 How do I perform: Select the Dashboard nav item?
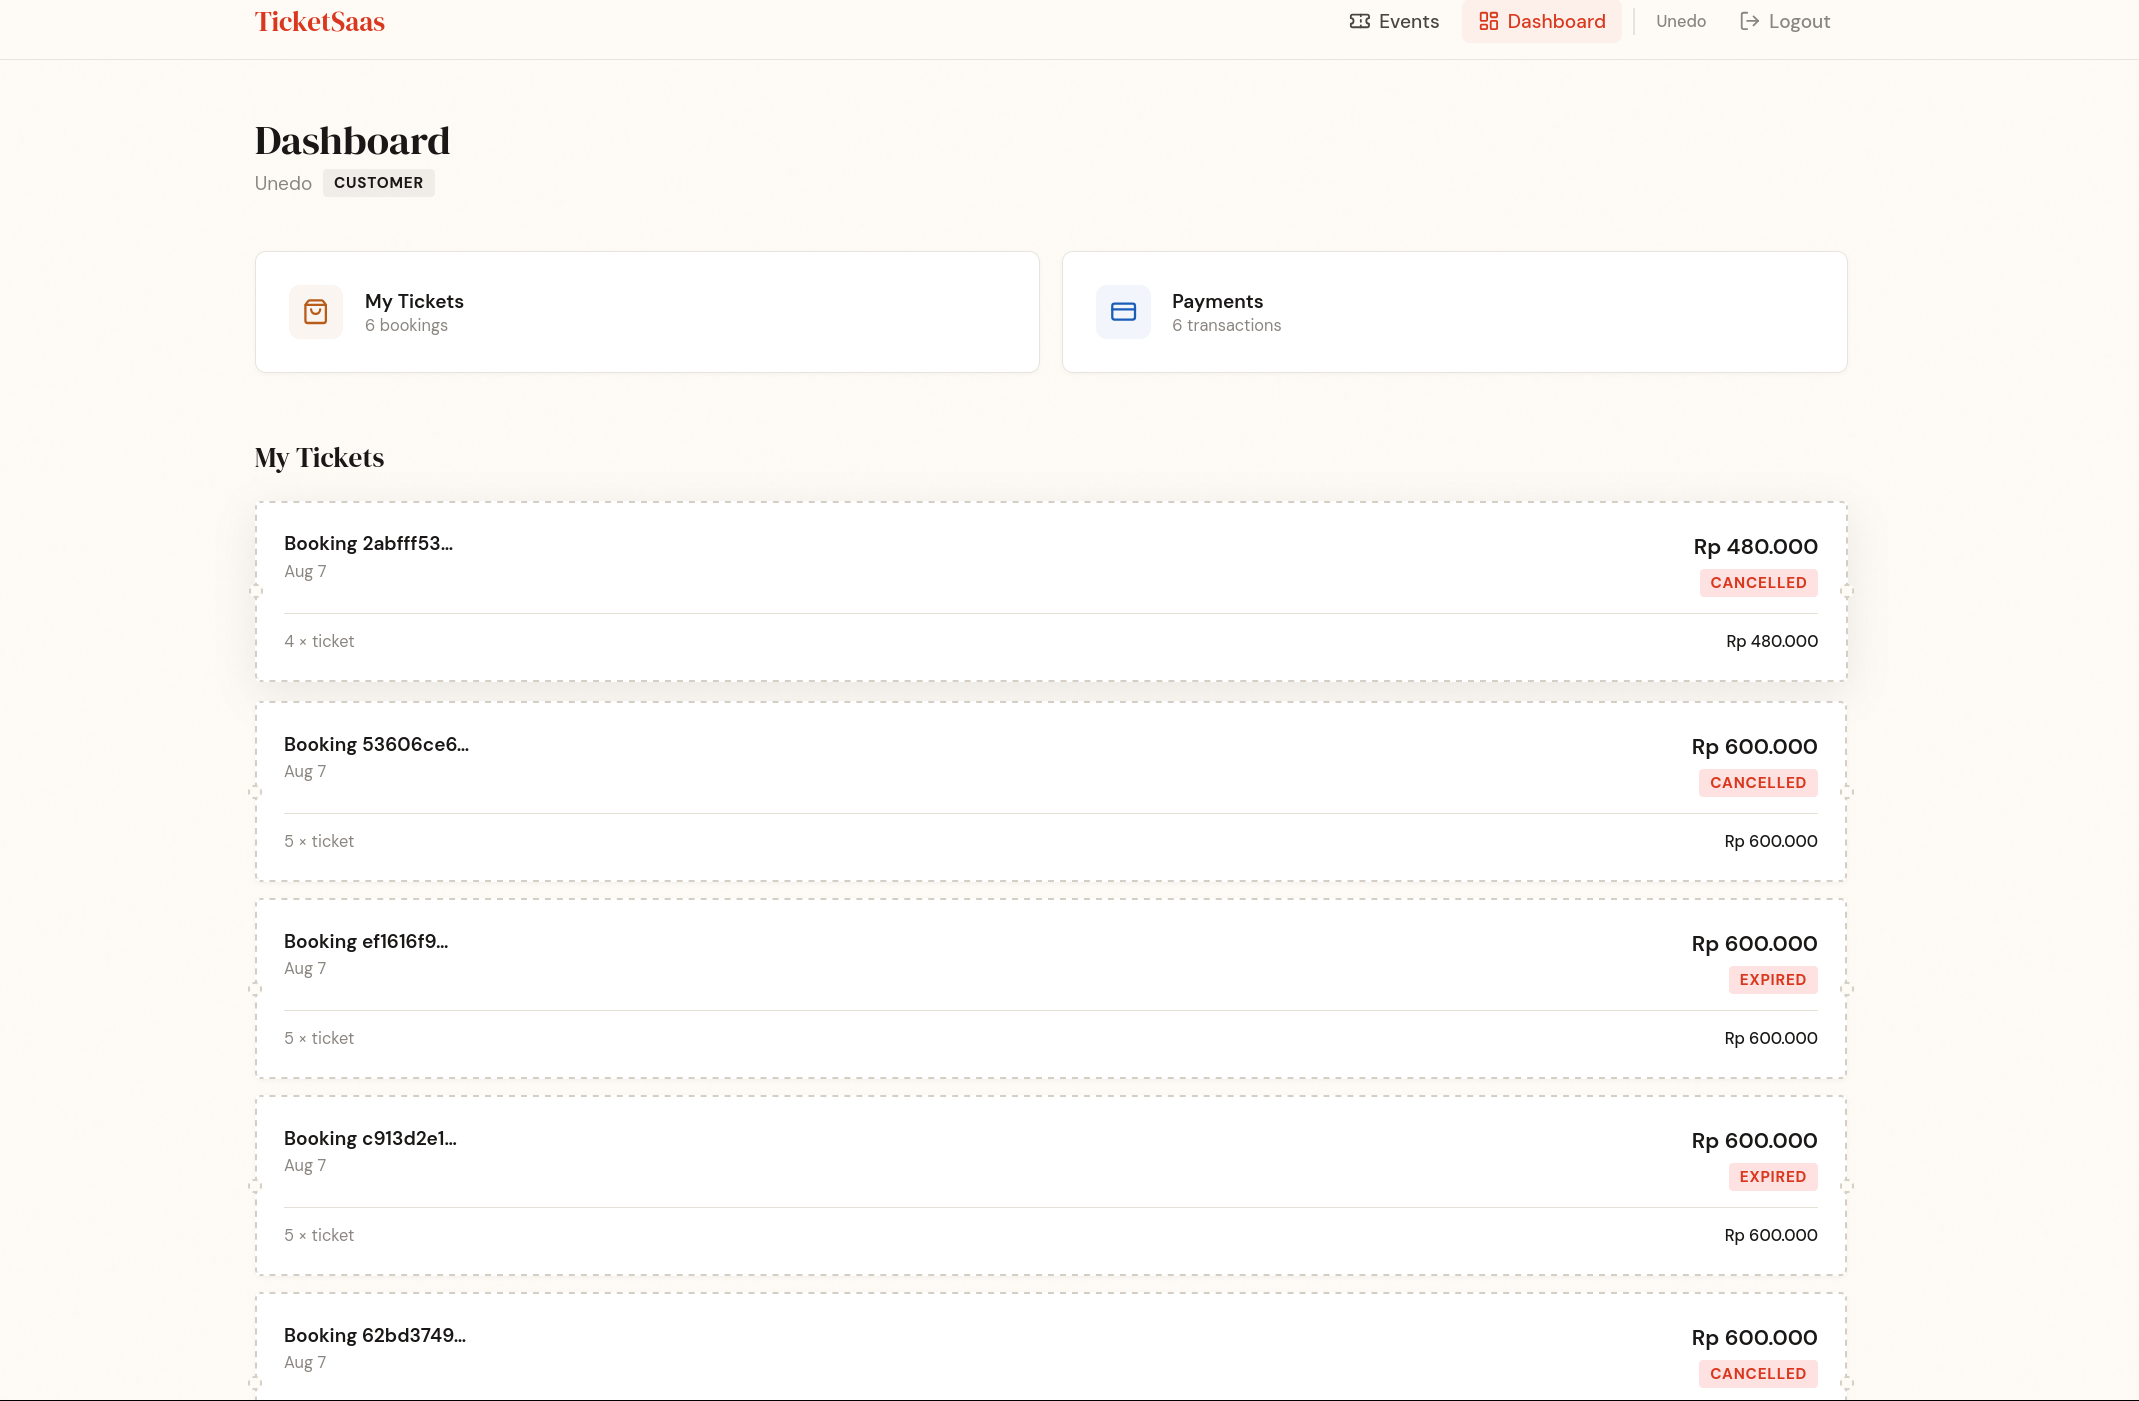click(x=1542, y=21)
